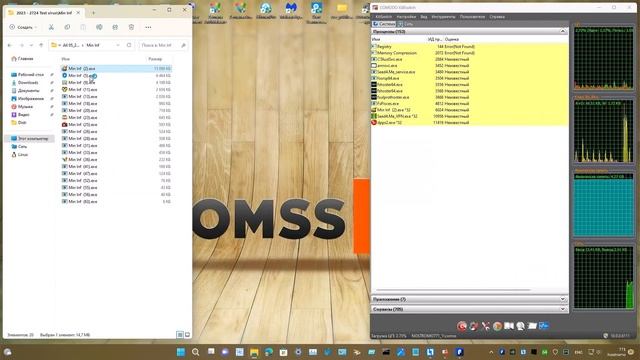Viewport: 640px width, 360px height.
Task: Sort processes by ИД пр. column
Action: 435,39
